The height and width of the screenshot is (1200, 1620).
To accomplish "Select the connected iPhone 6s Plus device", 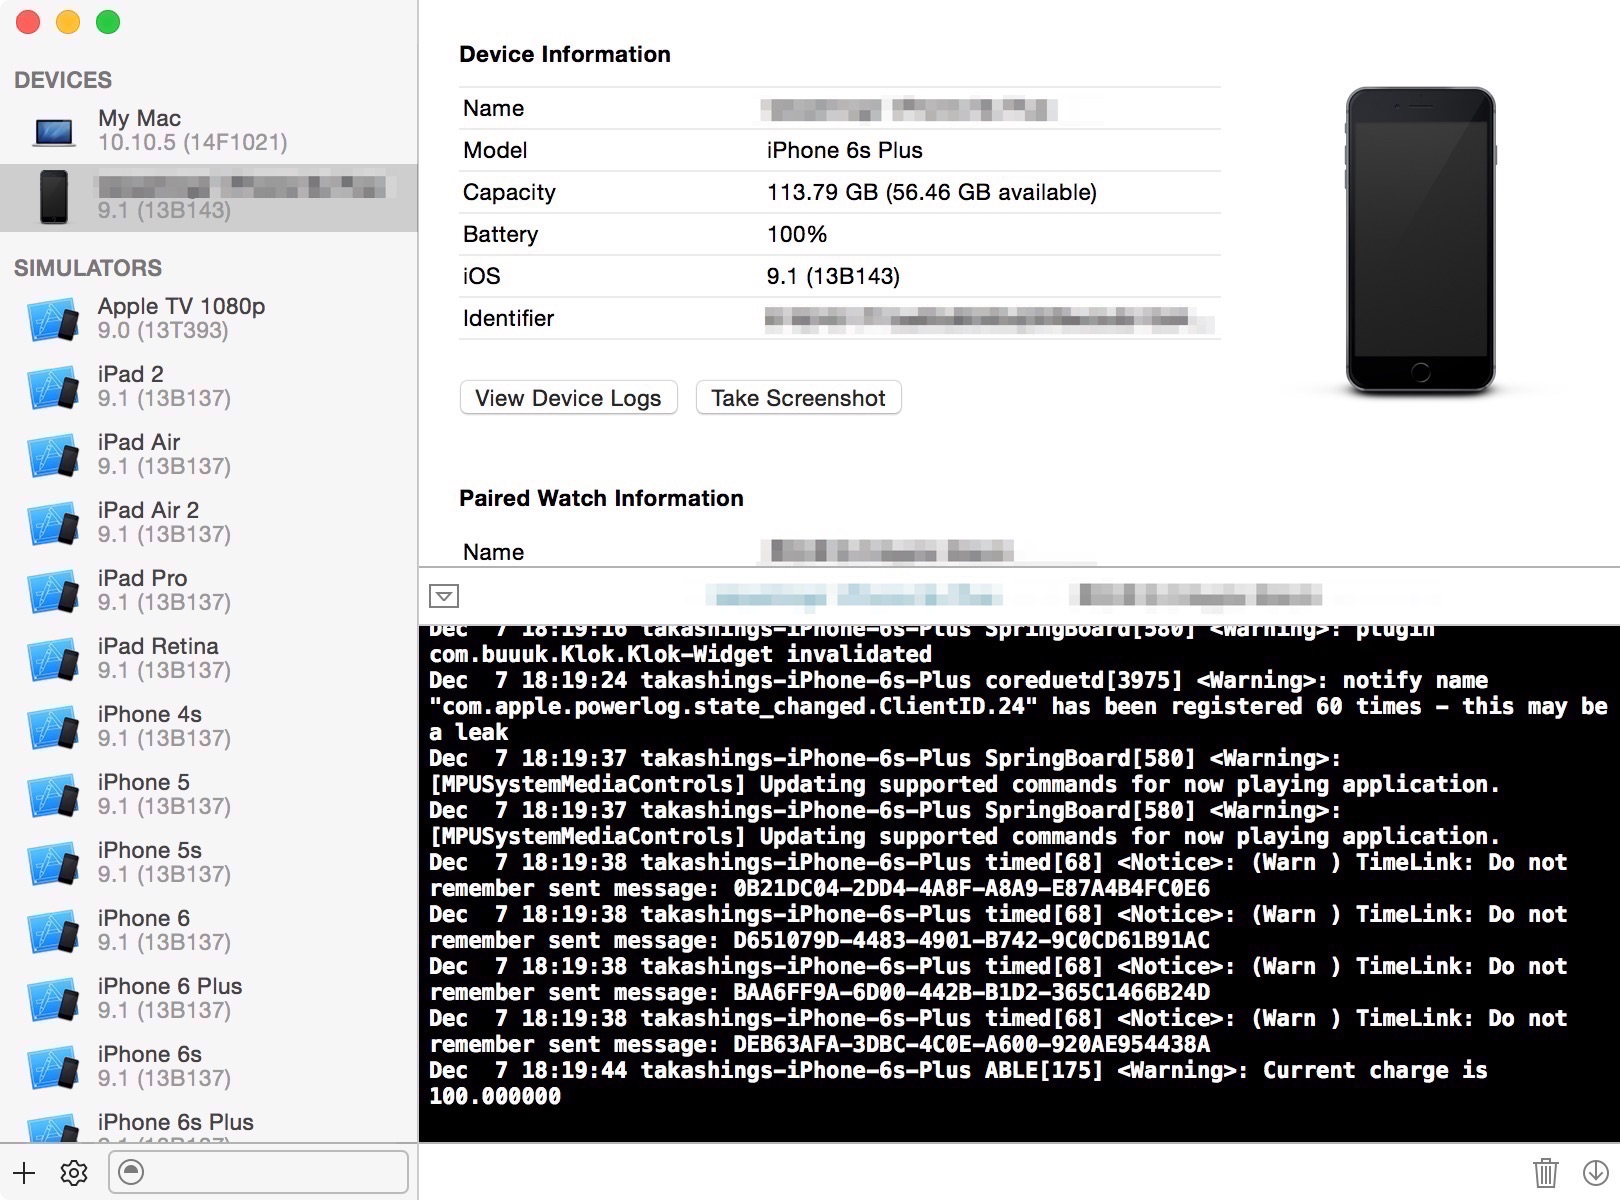I will 200,198.
